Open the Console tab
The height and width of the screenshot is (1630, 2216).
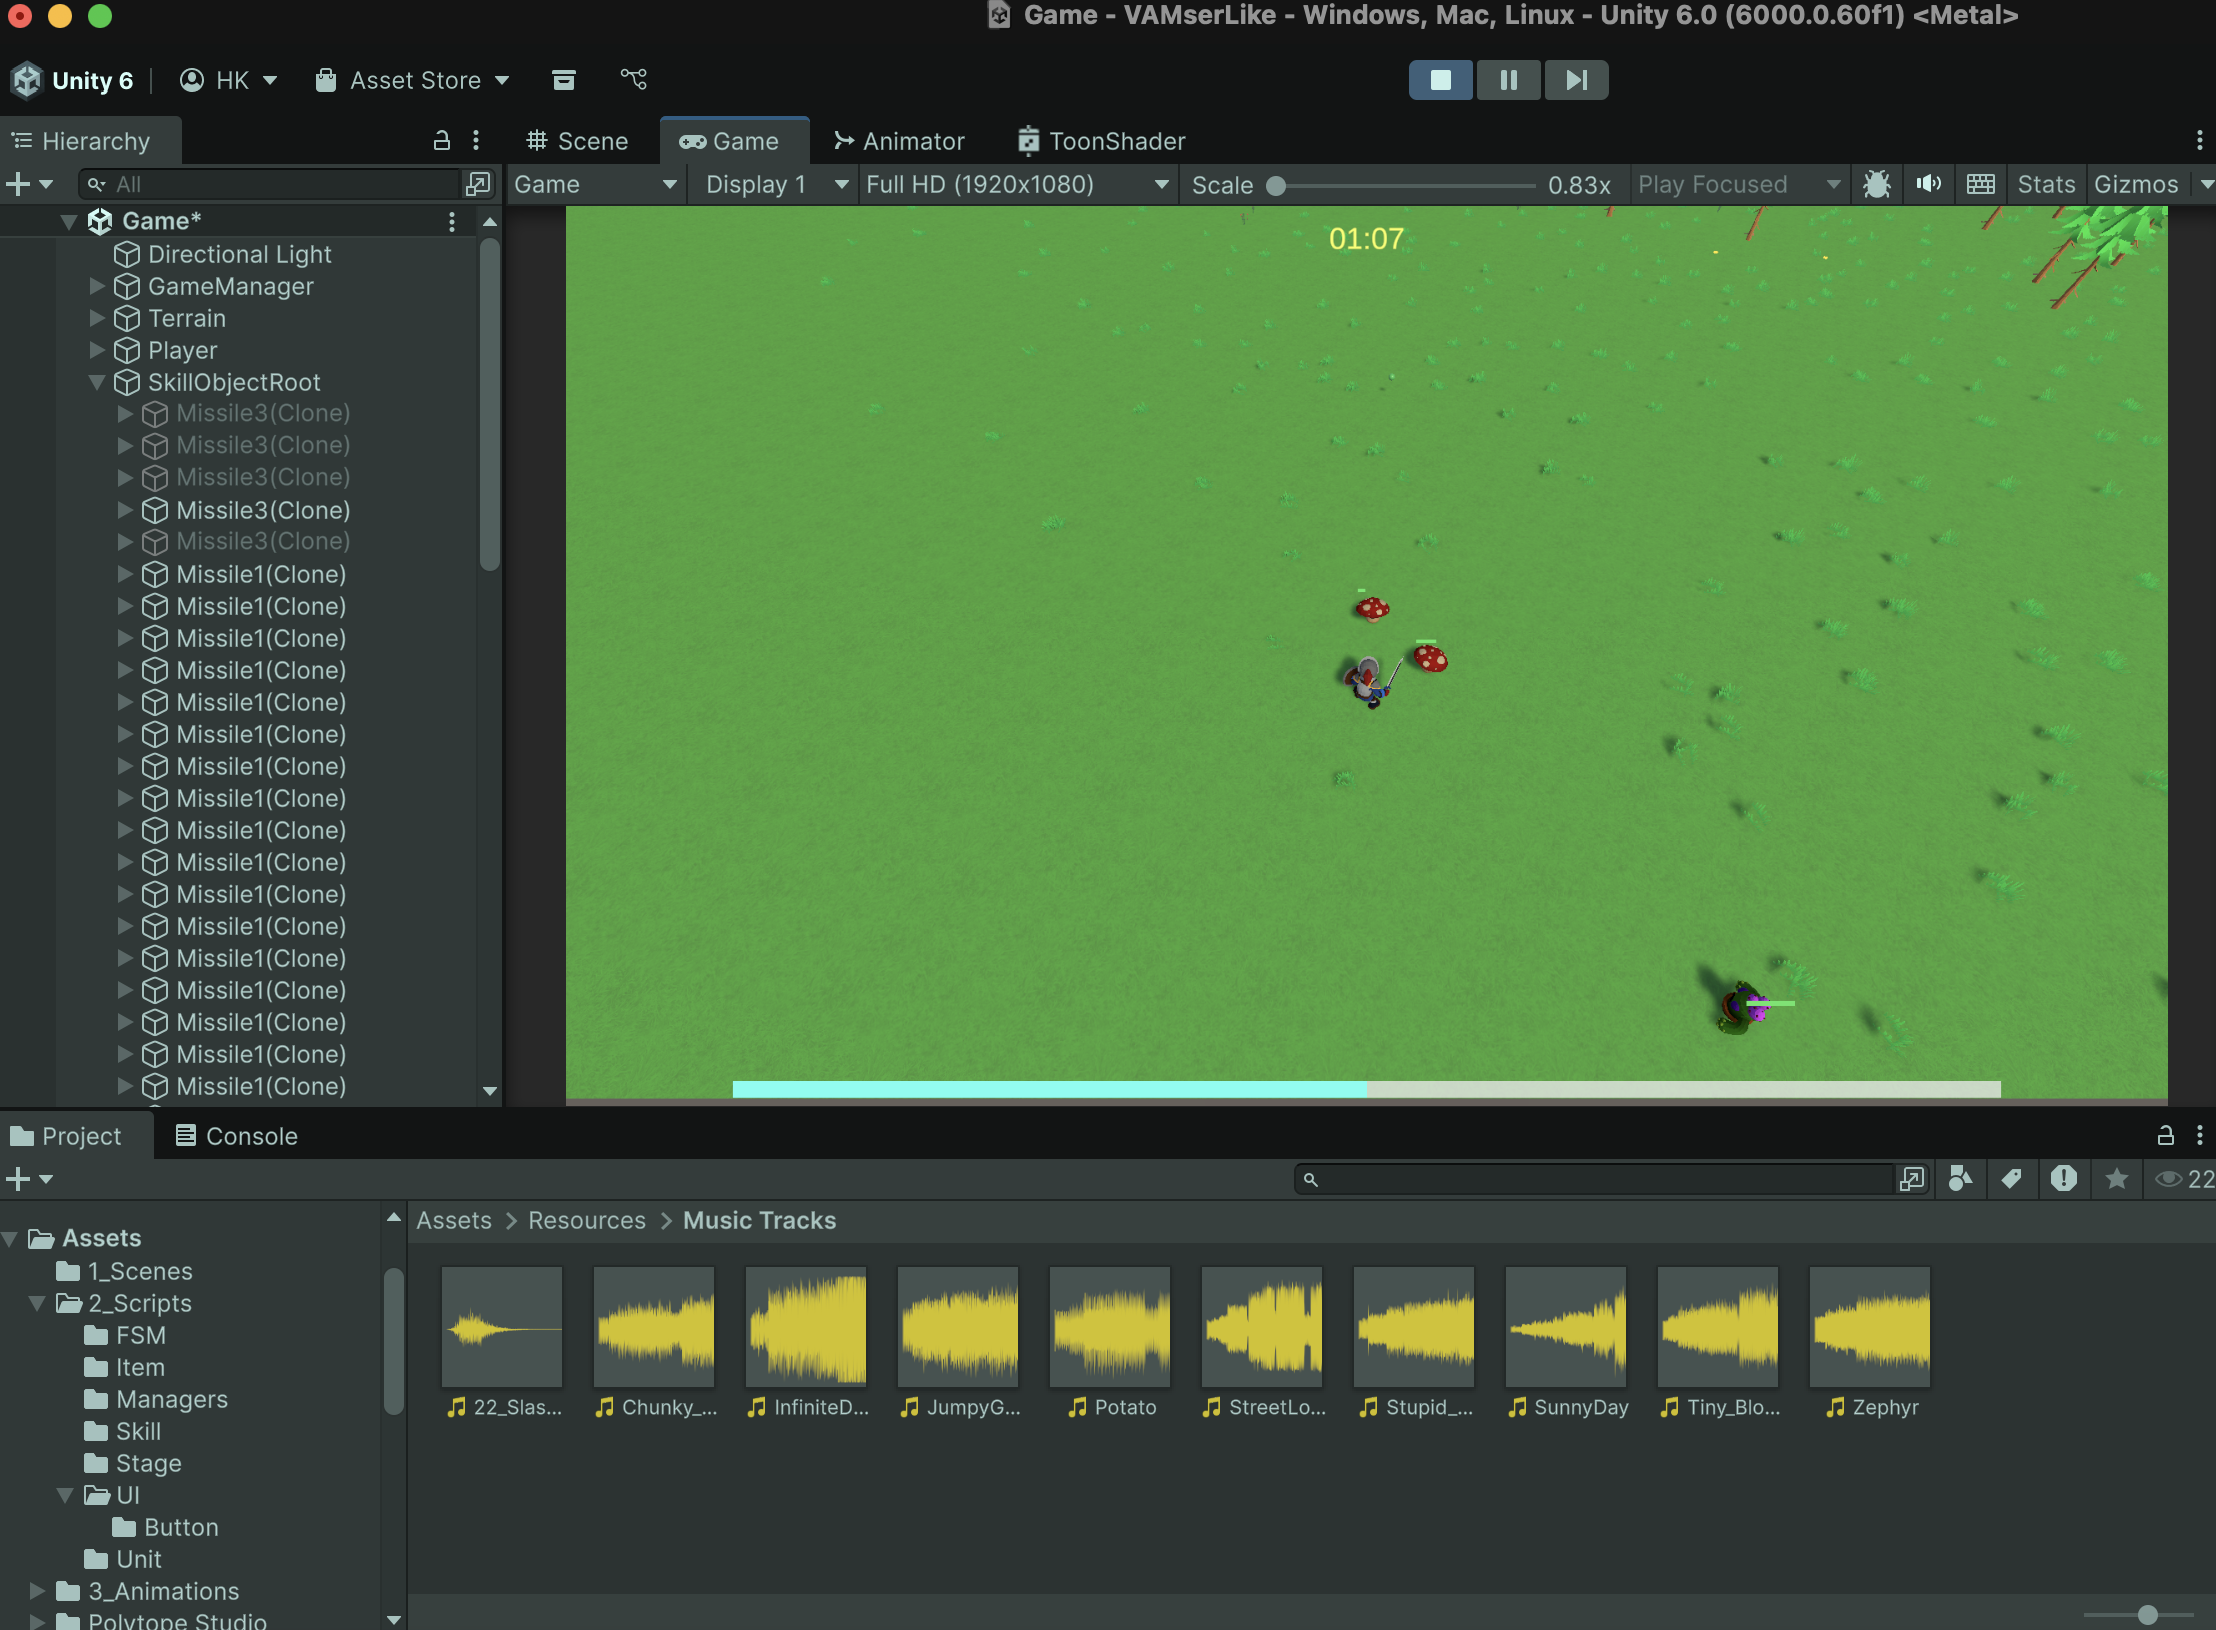coord(237,1136)
